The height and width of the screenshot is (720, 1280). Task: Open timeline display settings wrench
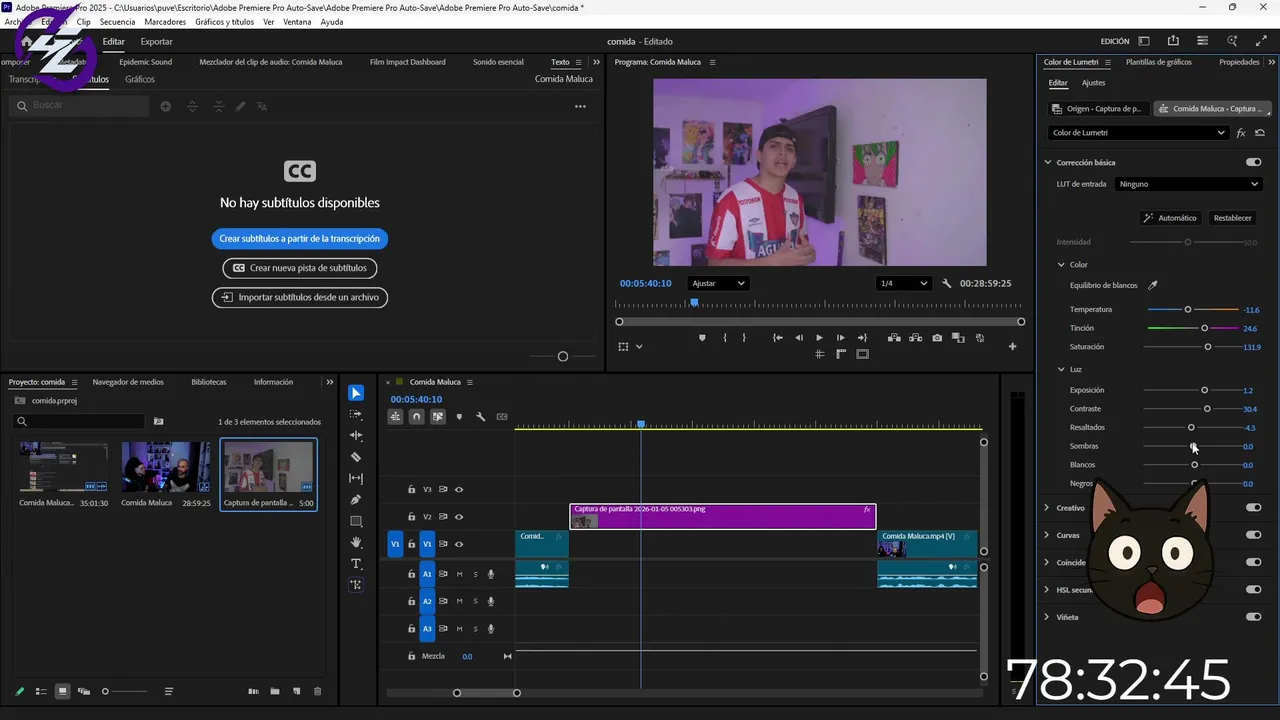point(480,417)
